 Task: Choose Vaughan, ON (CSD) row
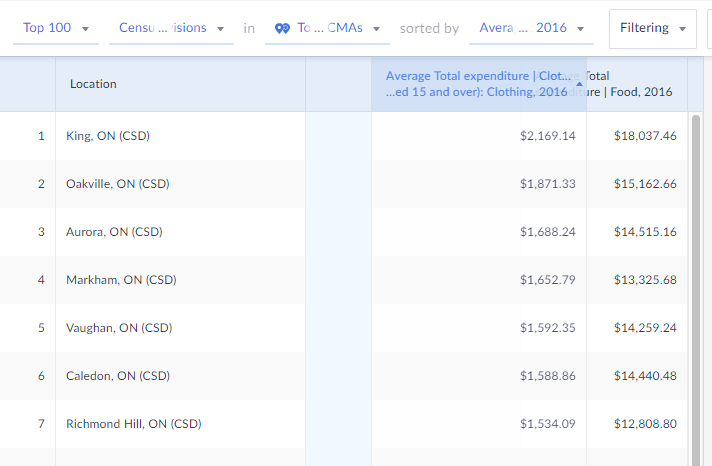pos(119,328)
